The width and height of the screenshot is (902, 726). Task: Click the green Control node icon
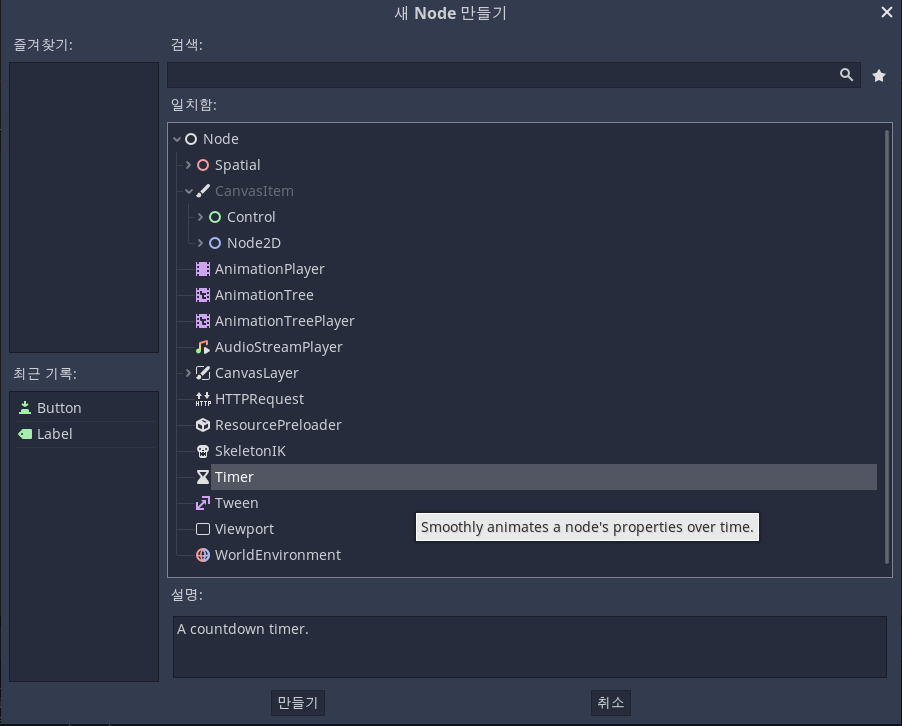(215, 217)
